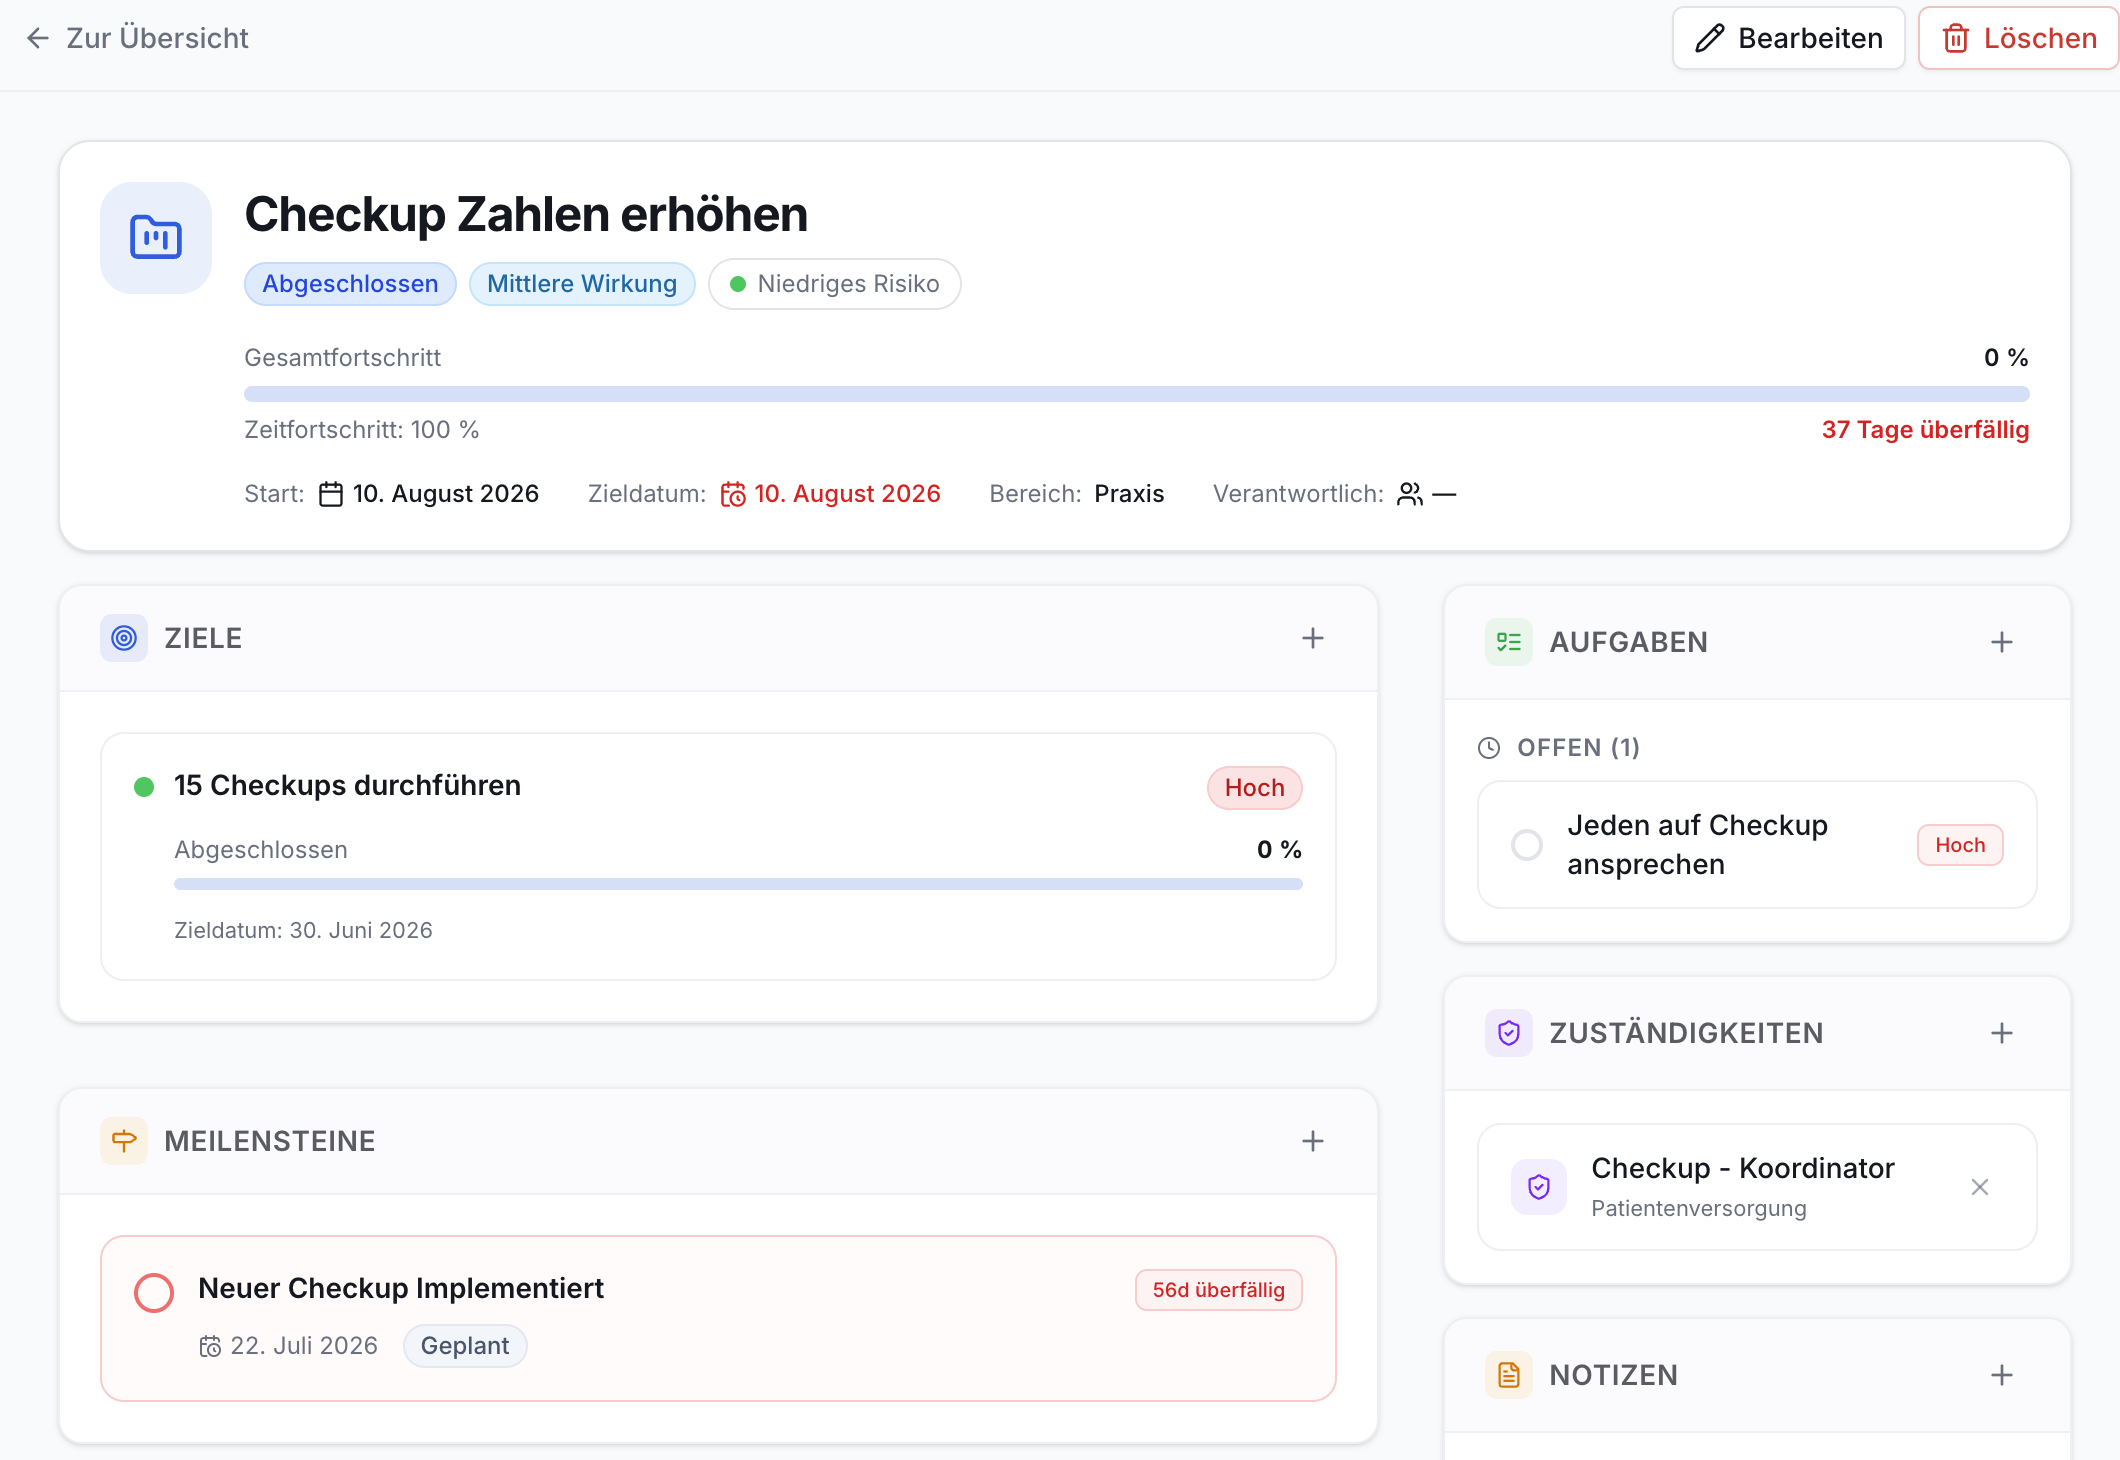
Task: Click the Notizen document icon
Action: [1509, 1375]
